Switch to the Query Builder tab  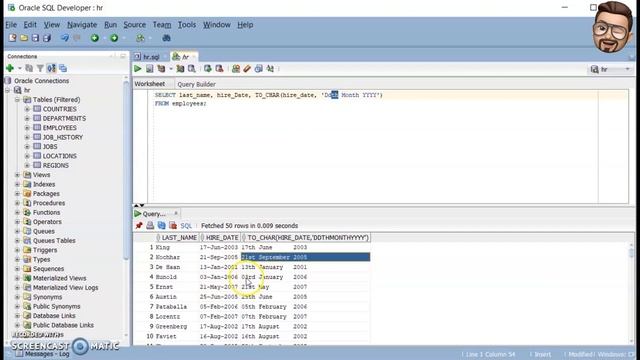(196, 84)
